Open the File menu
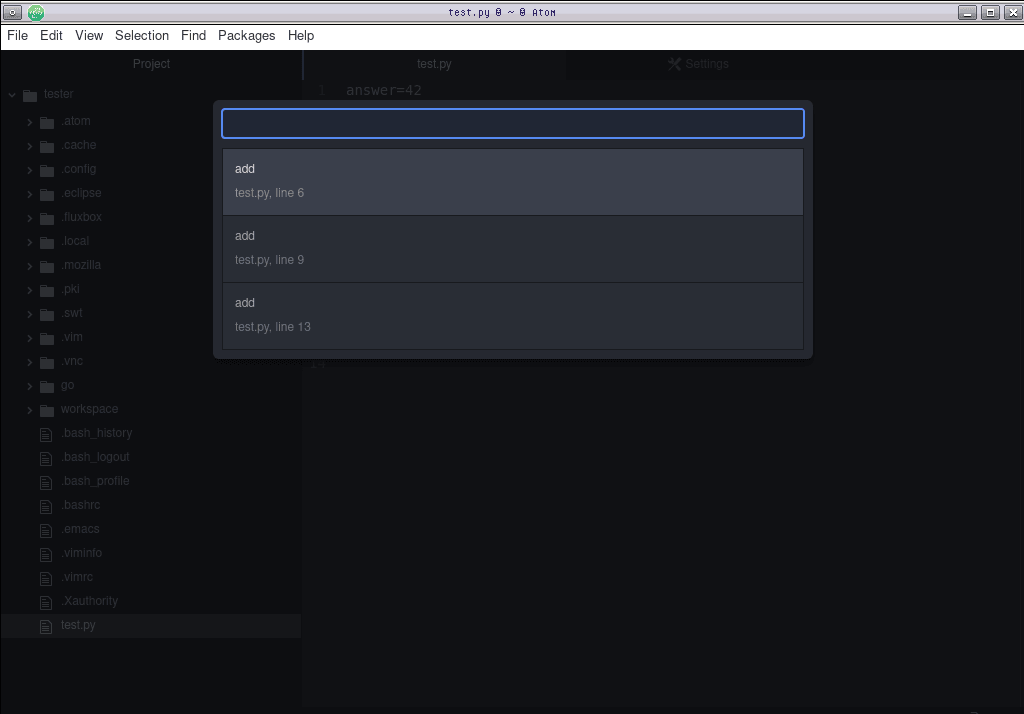The image size is (1024, 714). point(18,35)
